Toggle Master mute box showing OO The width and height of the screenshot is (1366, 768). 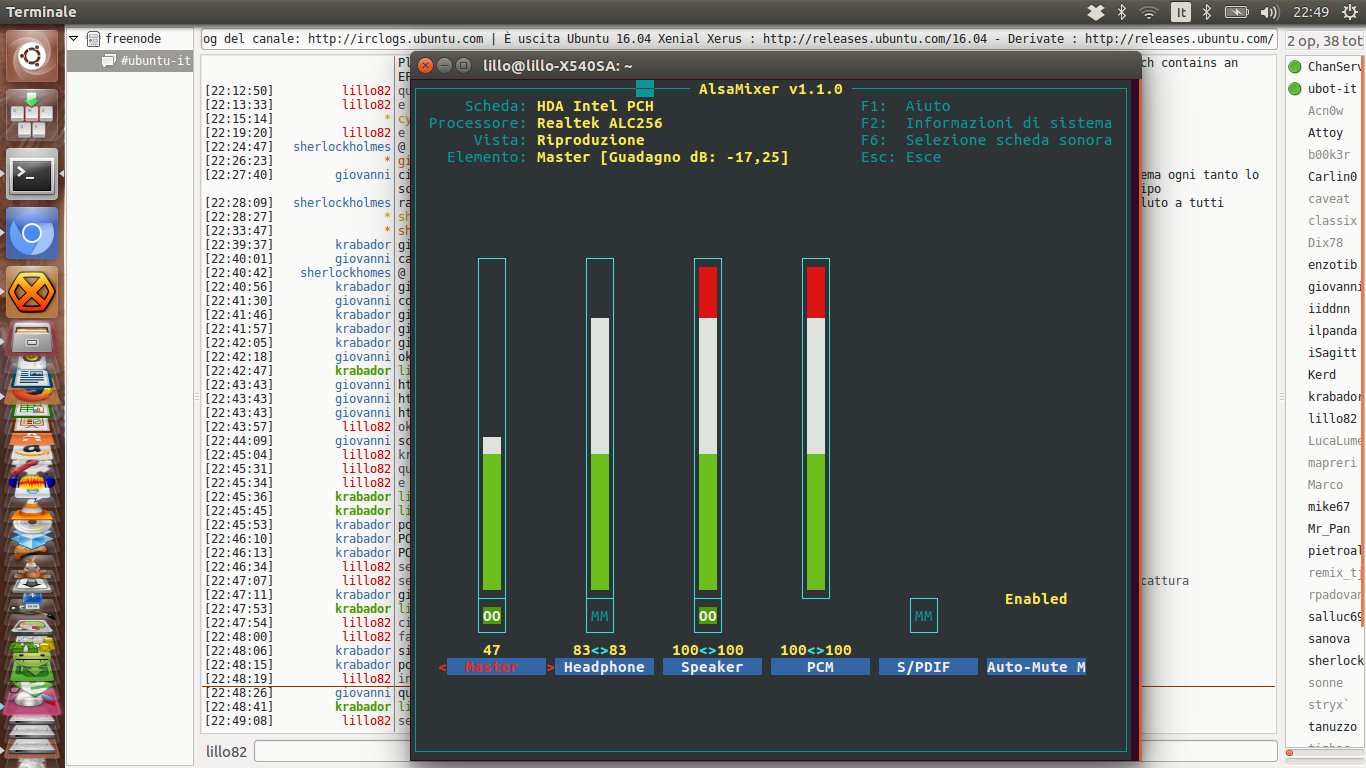point(492,616)
